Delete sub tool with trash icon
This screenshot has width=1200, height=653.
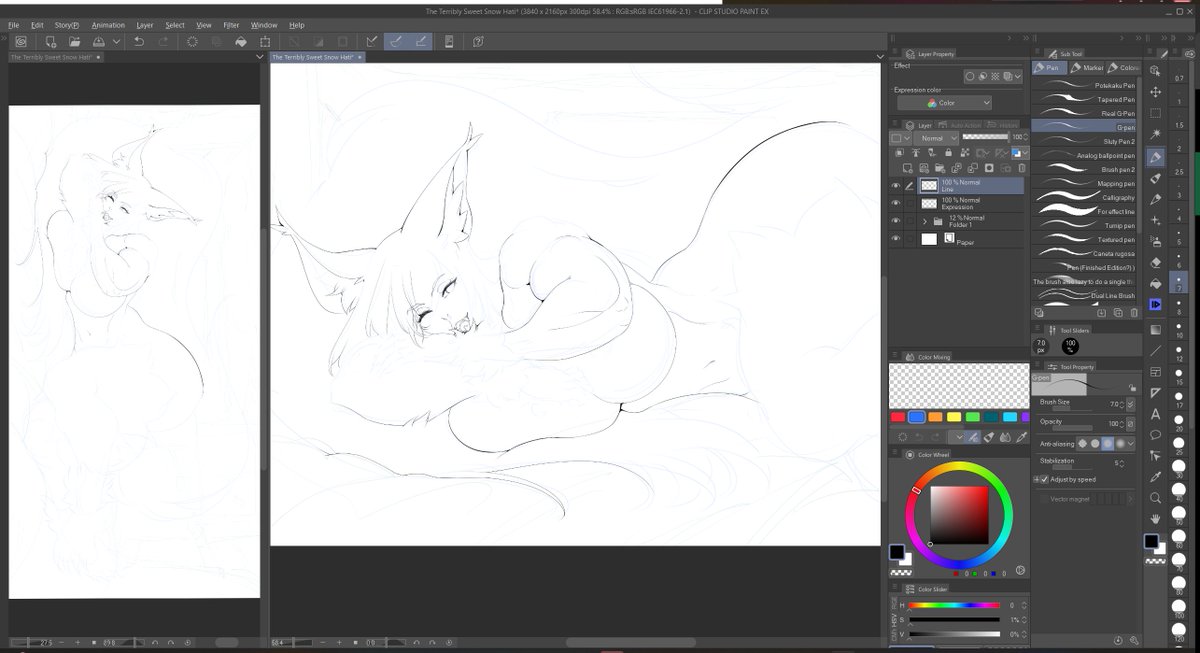click(x=1133, y=312)
